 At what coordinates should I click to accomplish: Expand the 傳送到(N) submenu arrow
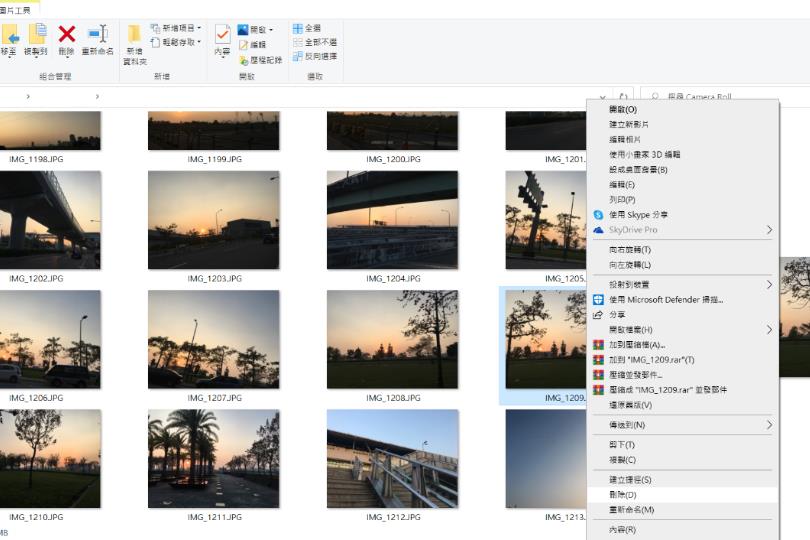[769, 425]
